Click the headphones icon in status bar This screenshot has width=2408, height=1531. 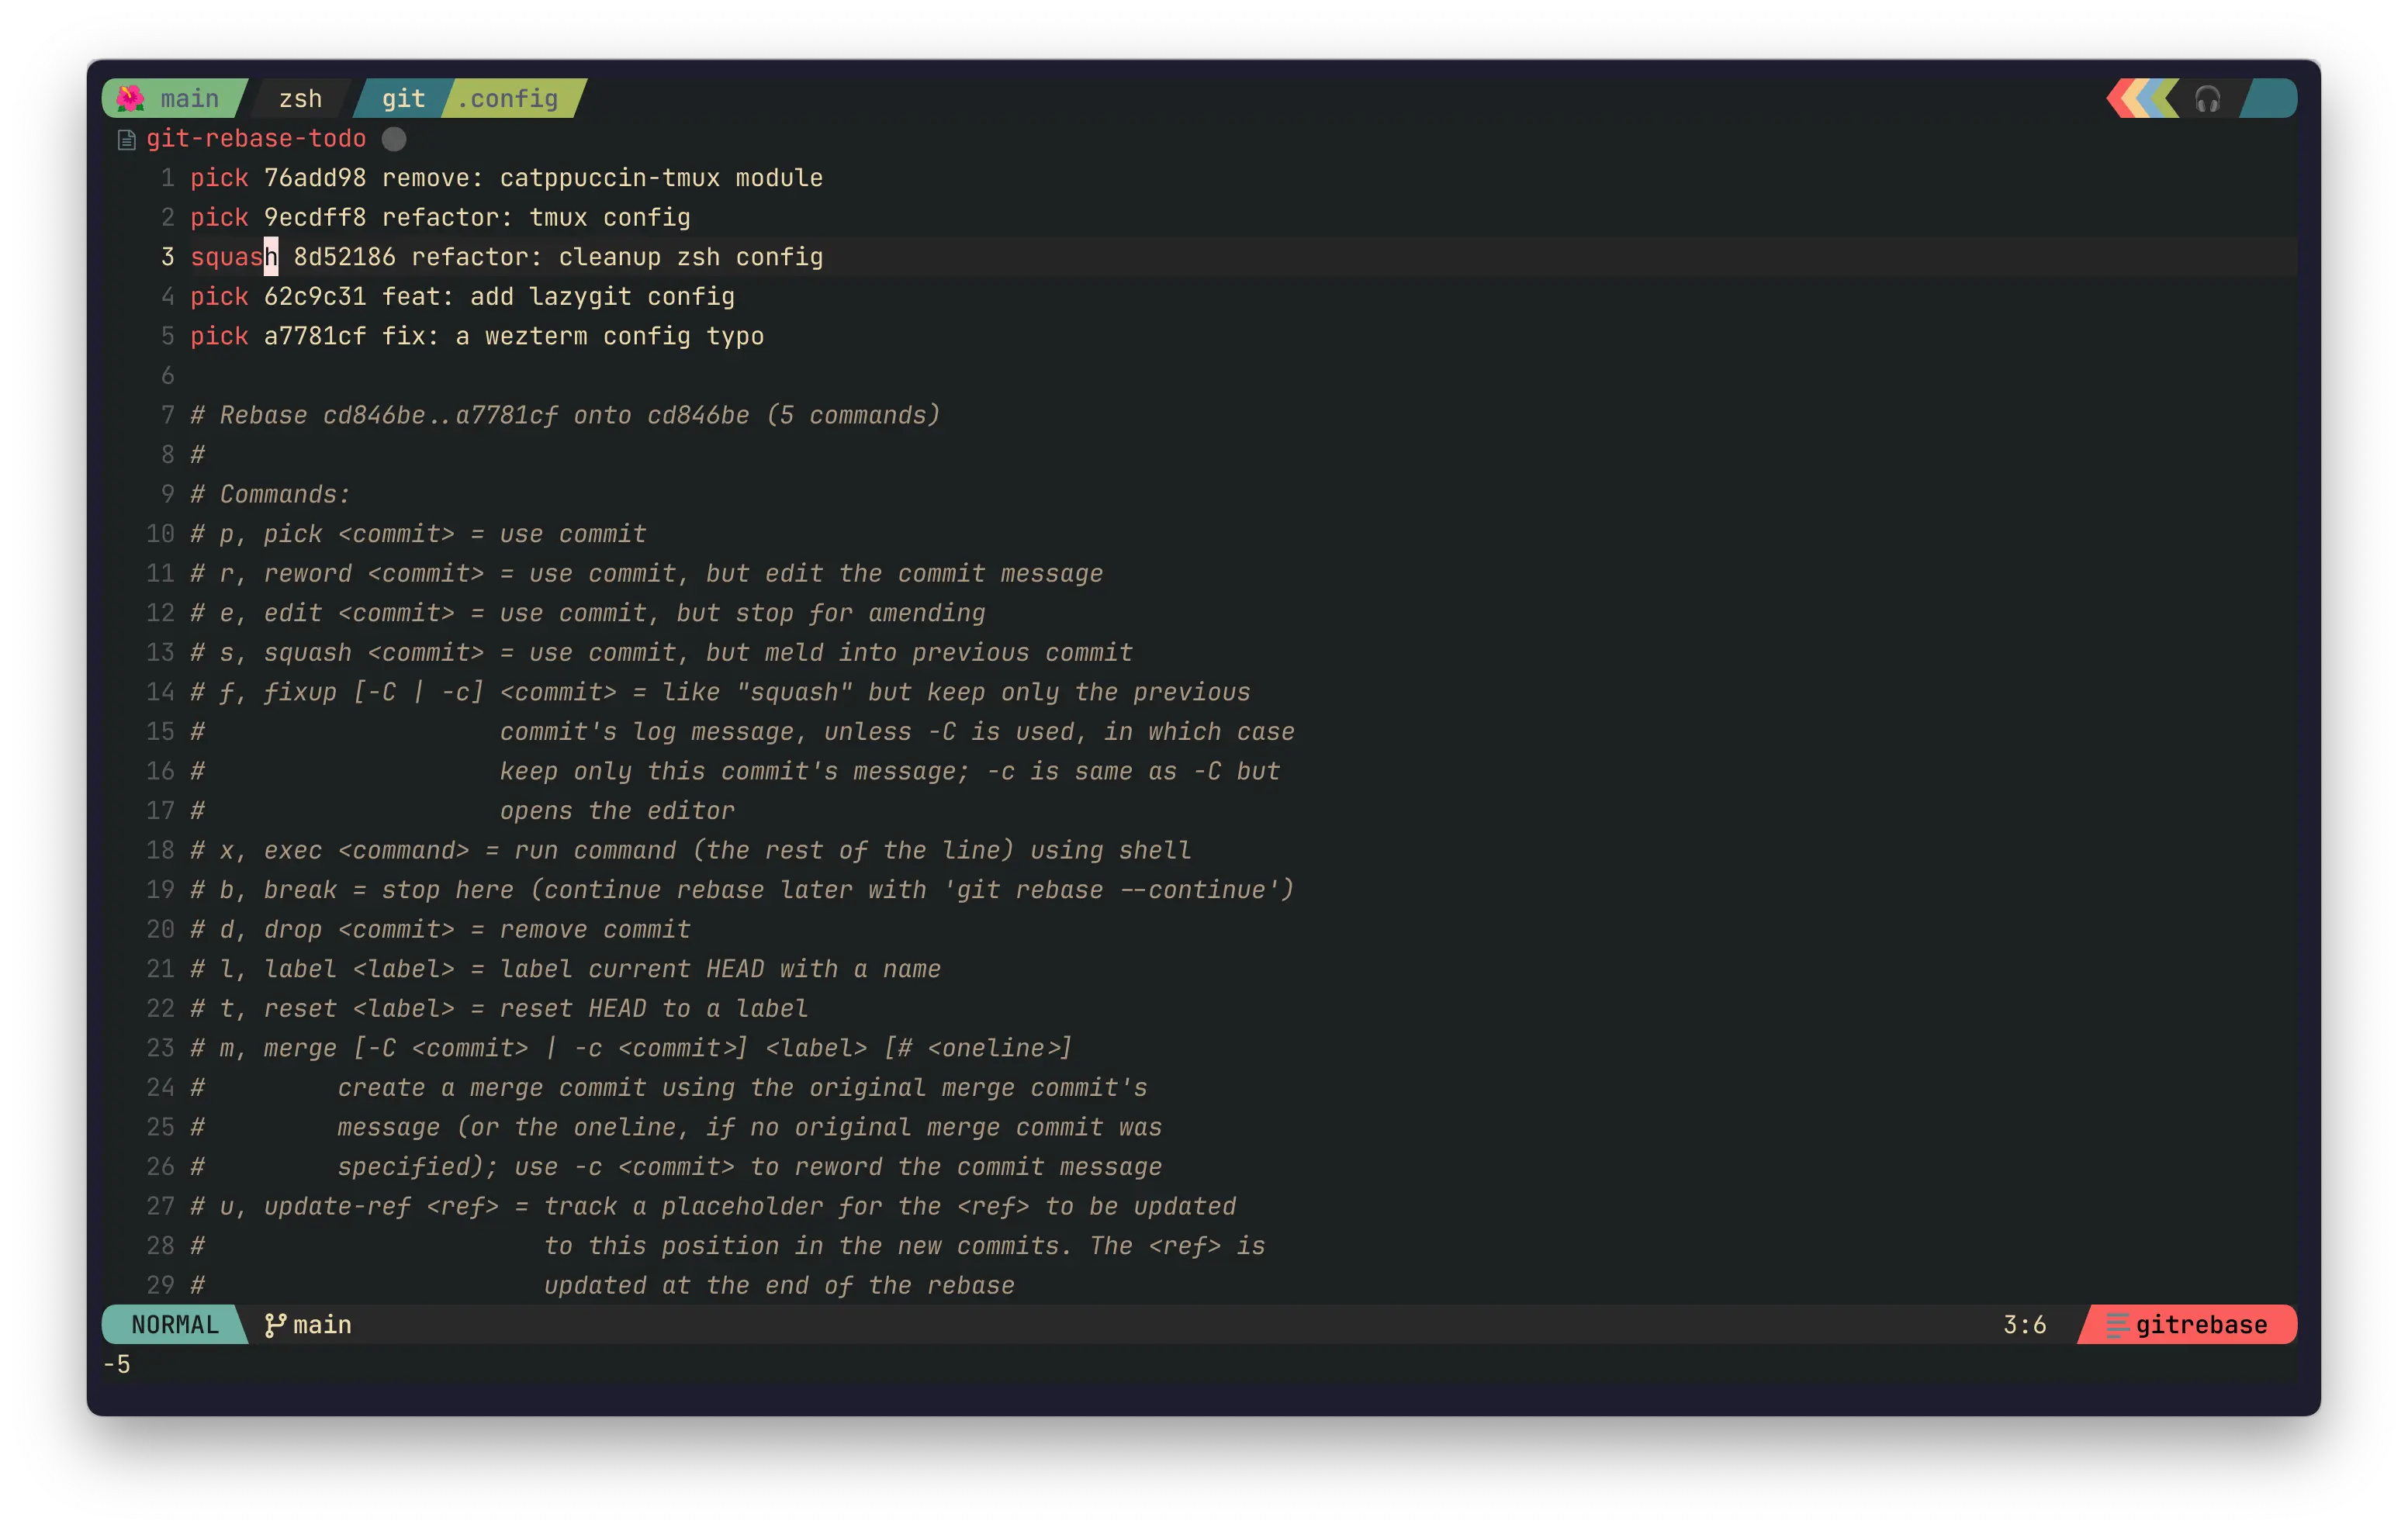(2207, 99)
